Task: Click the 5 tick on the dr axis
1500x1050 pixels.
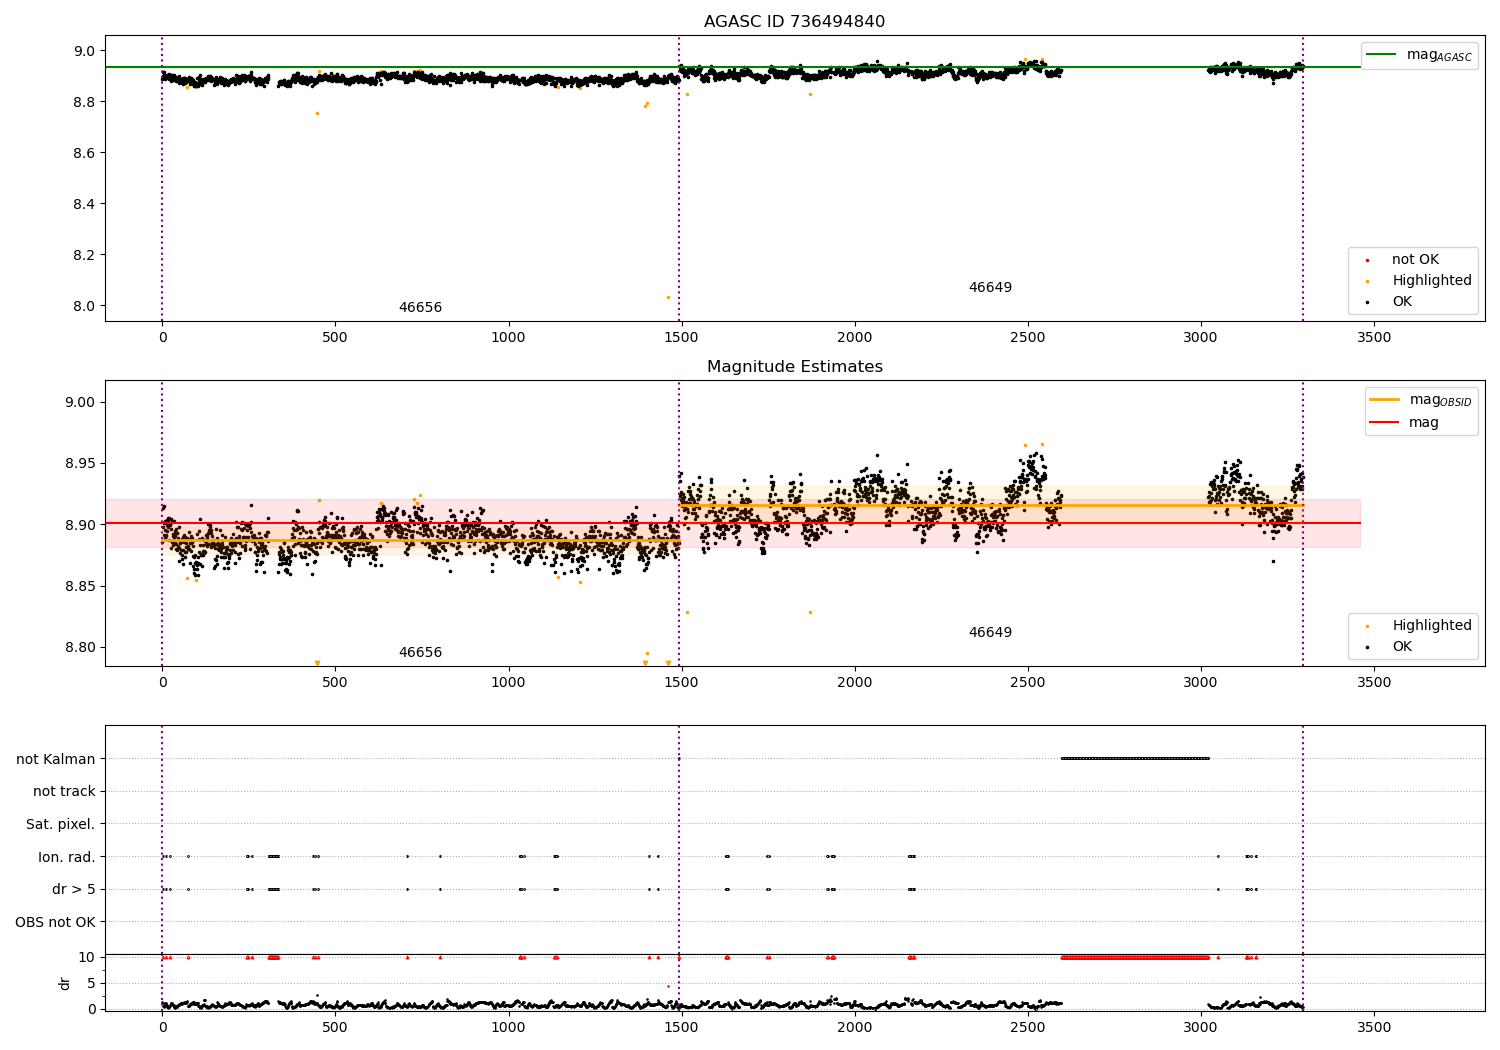Action: pyautogui.click(x=92, y=984)
